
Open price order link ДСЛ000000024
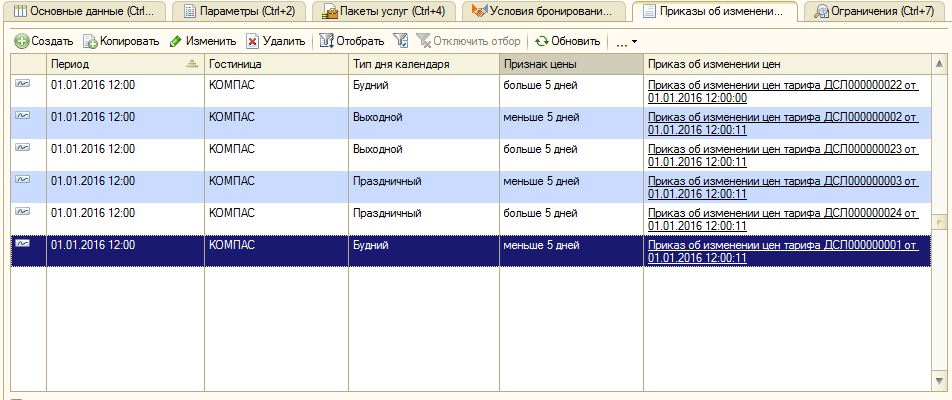tap(783, 220)
